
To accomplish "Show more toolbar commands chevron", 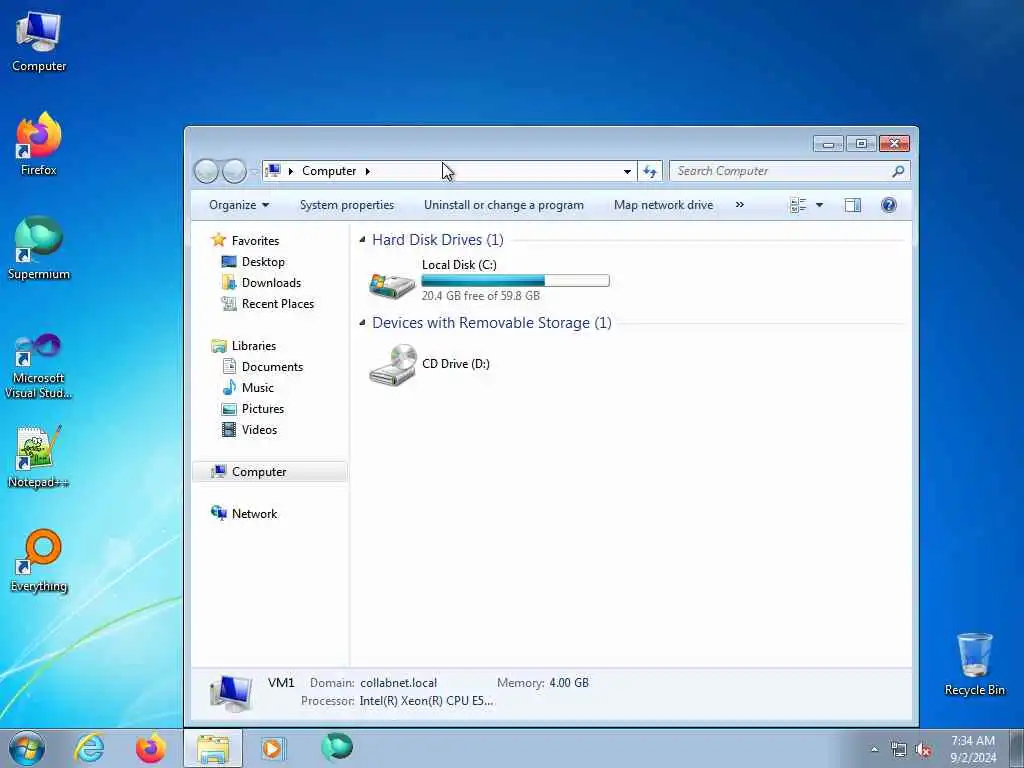I will tap(739, 204).
